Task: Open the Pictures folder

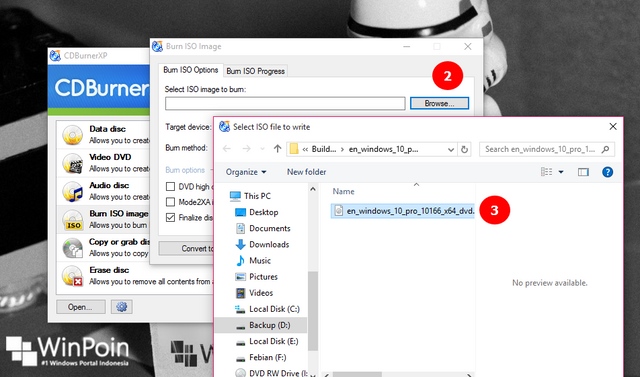Action: 256,277
